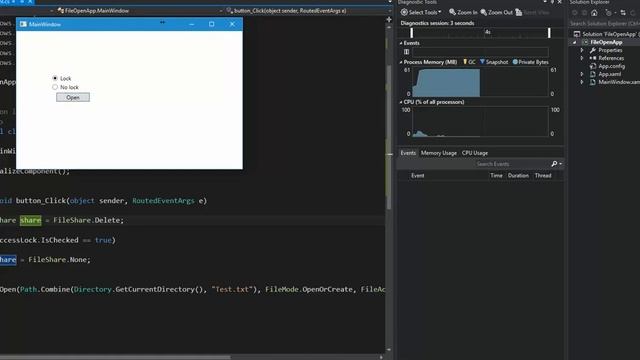Click the Search Events magnifier icon

554,164
